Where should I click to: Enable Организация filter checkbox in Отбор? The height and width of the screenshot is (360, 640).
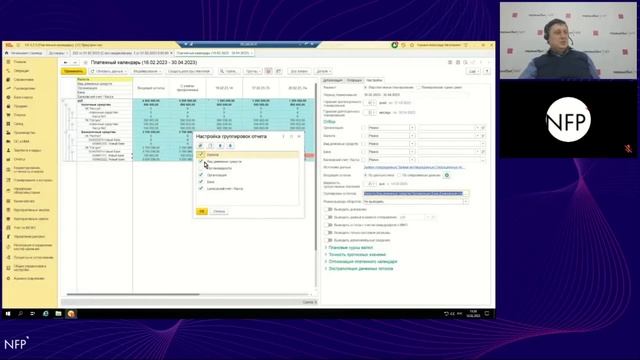tap(363, 128)
